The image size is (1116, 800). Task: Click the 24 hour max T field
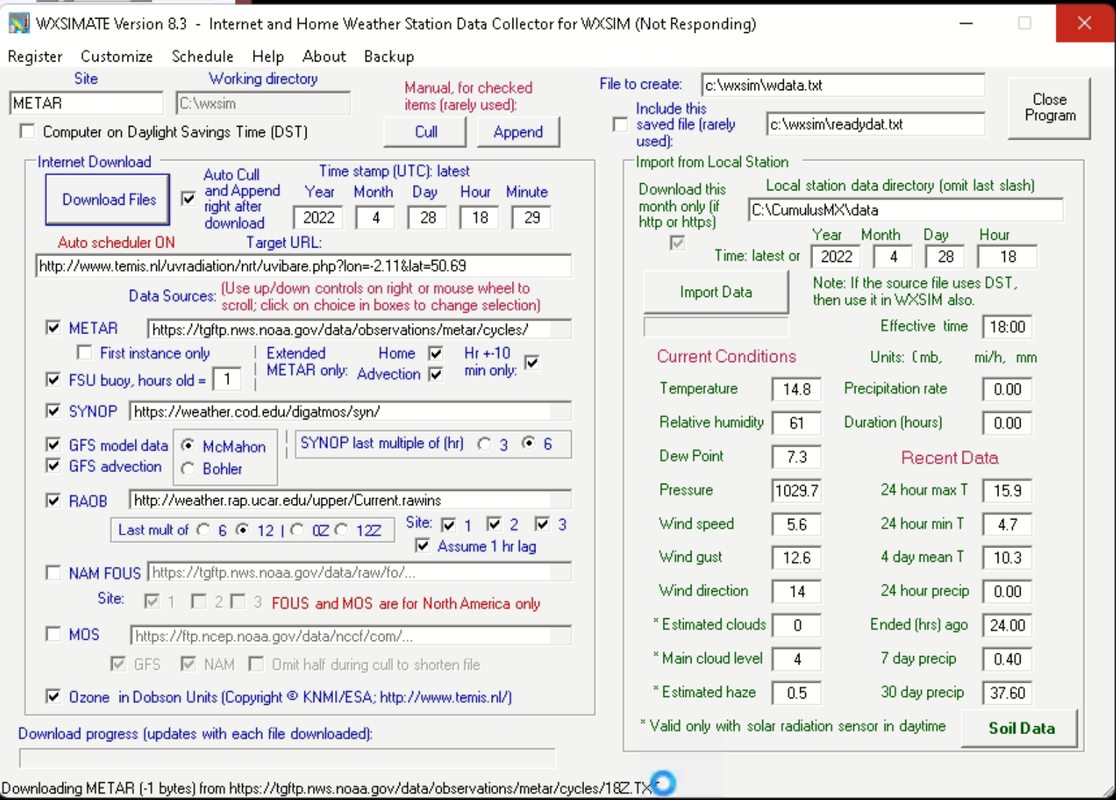click(x=1007, y=490)
